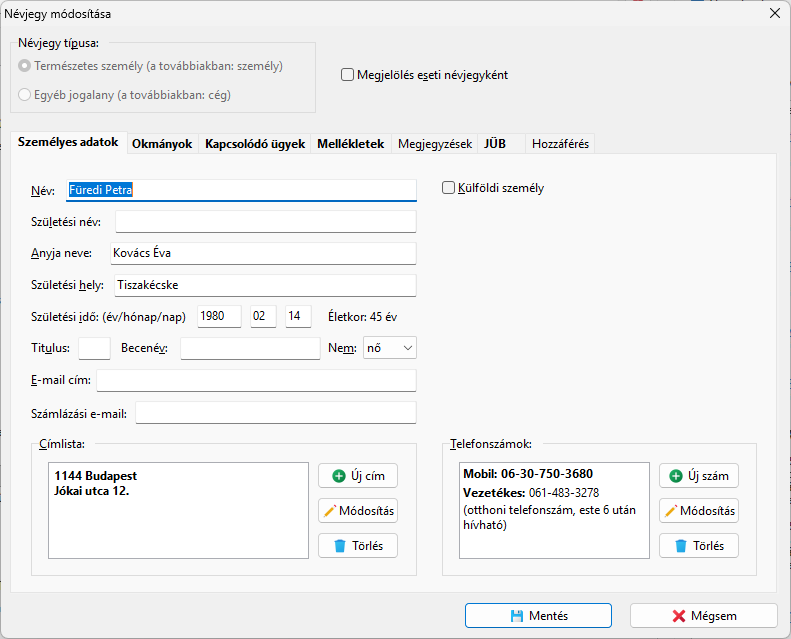Click the floppy disk icon on Mentés
Screen dimensions: 791x639
[x=516, y=616]
